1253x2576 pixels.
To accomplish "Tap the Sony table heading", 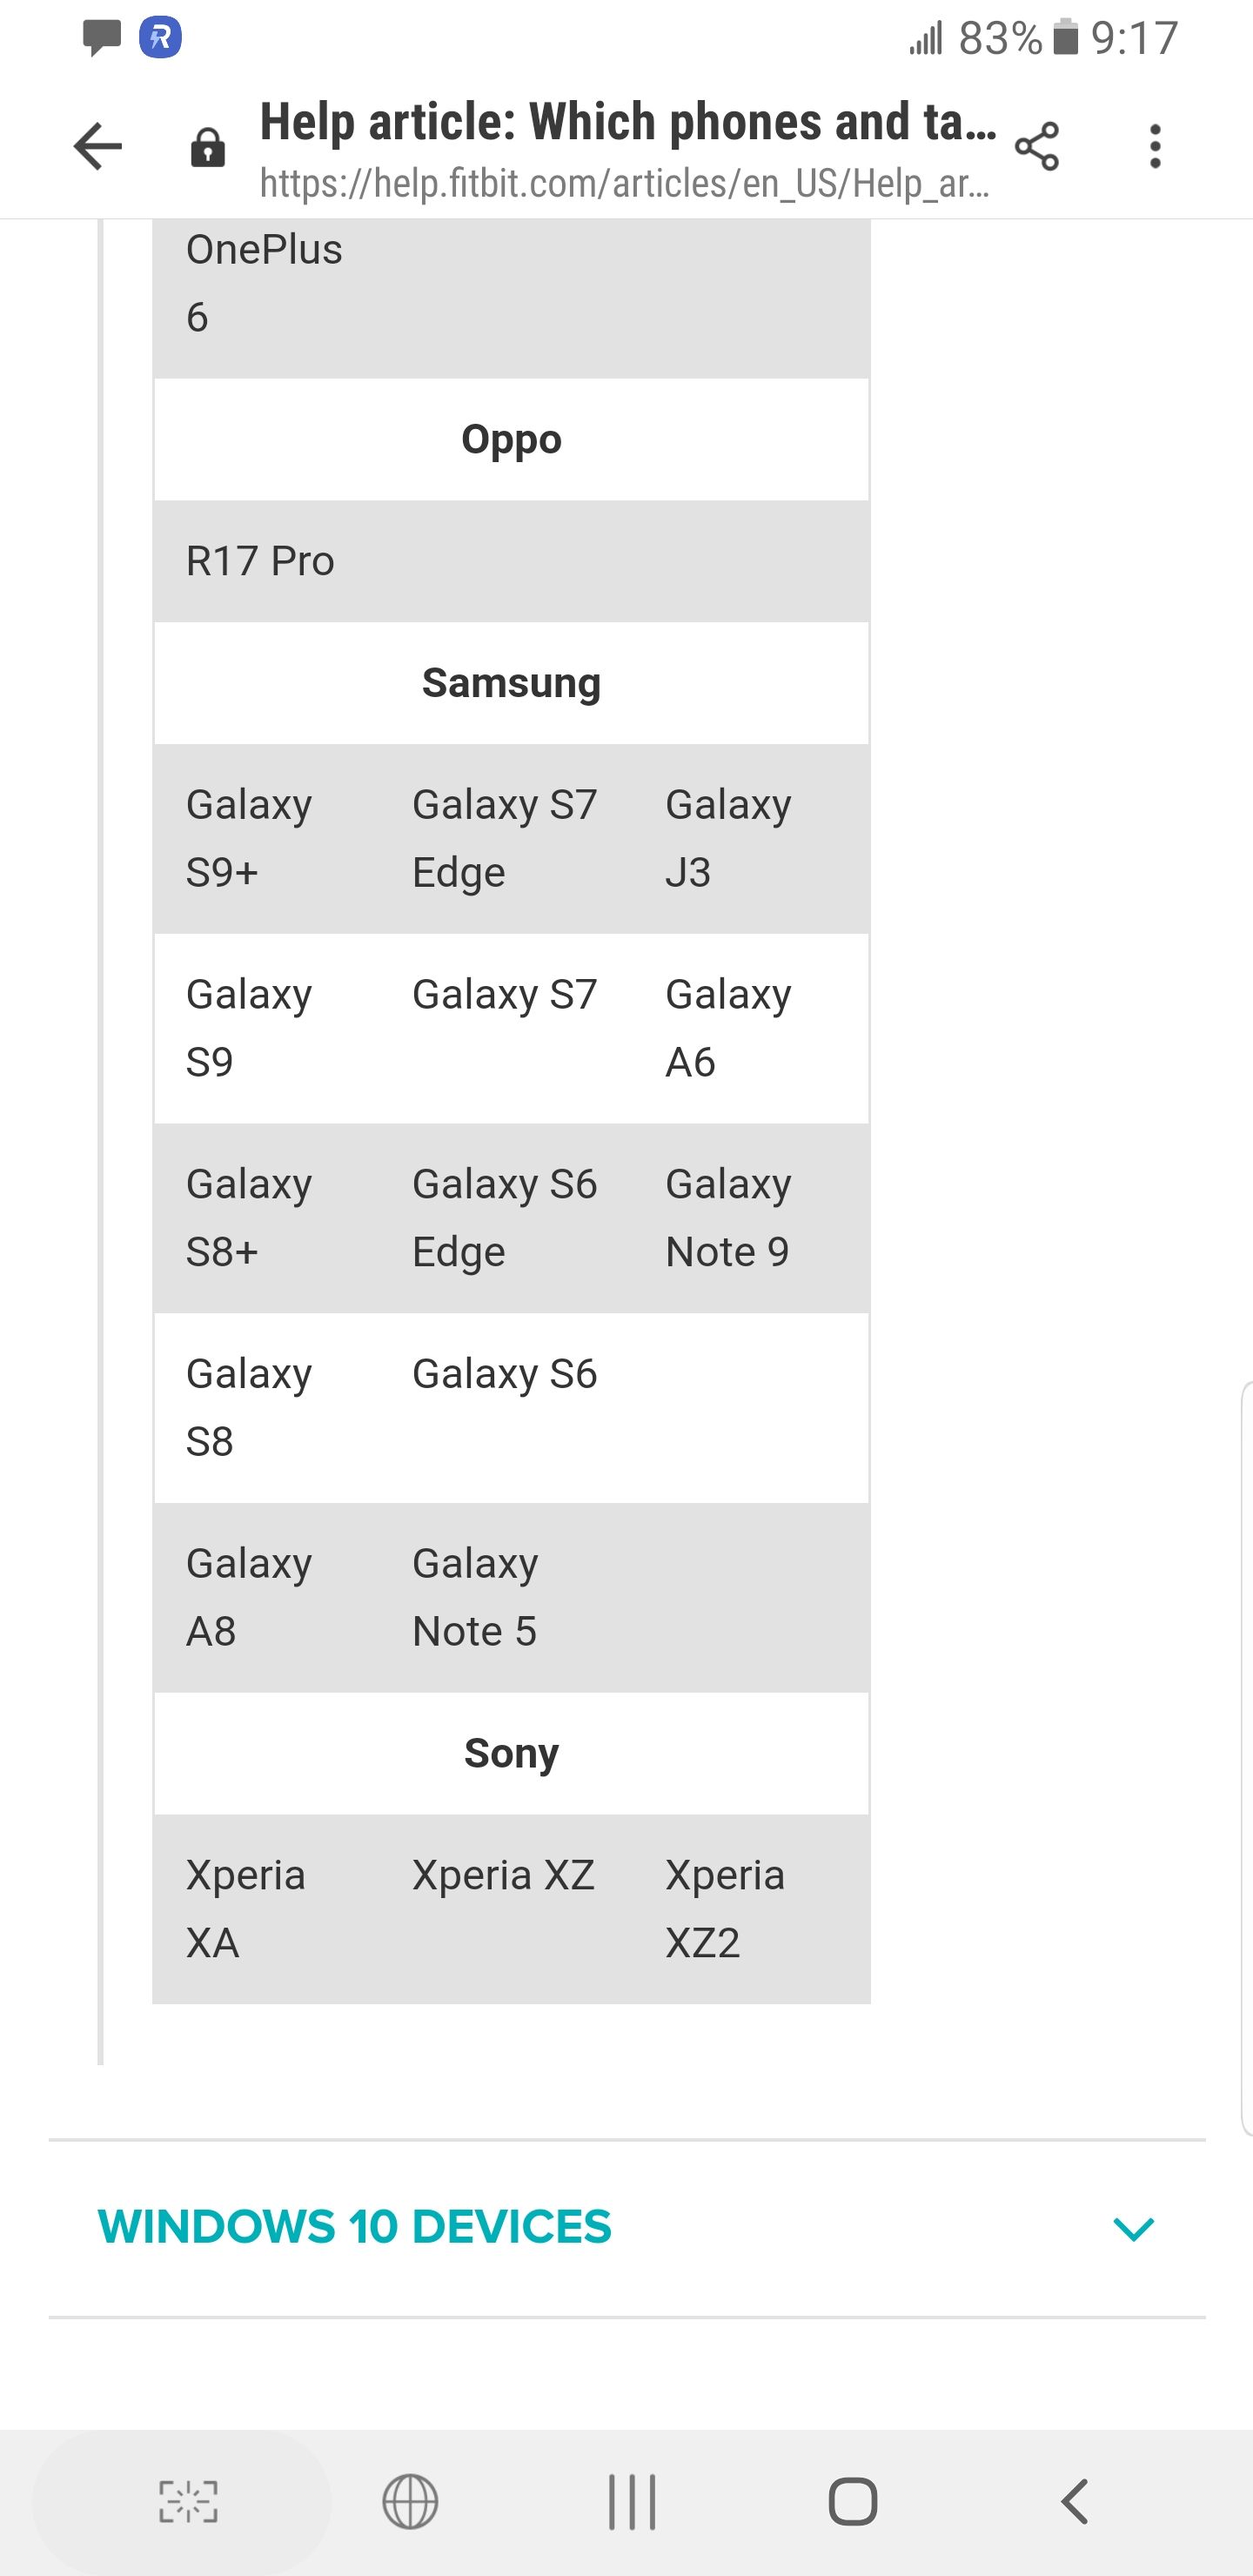I will tap(511, 1753).
